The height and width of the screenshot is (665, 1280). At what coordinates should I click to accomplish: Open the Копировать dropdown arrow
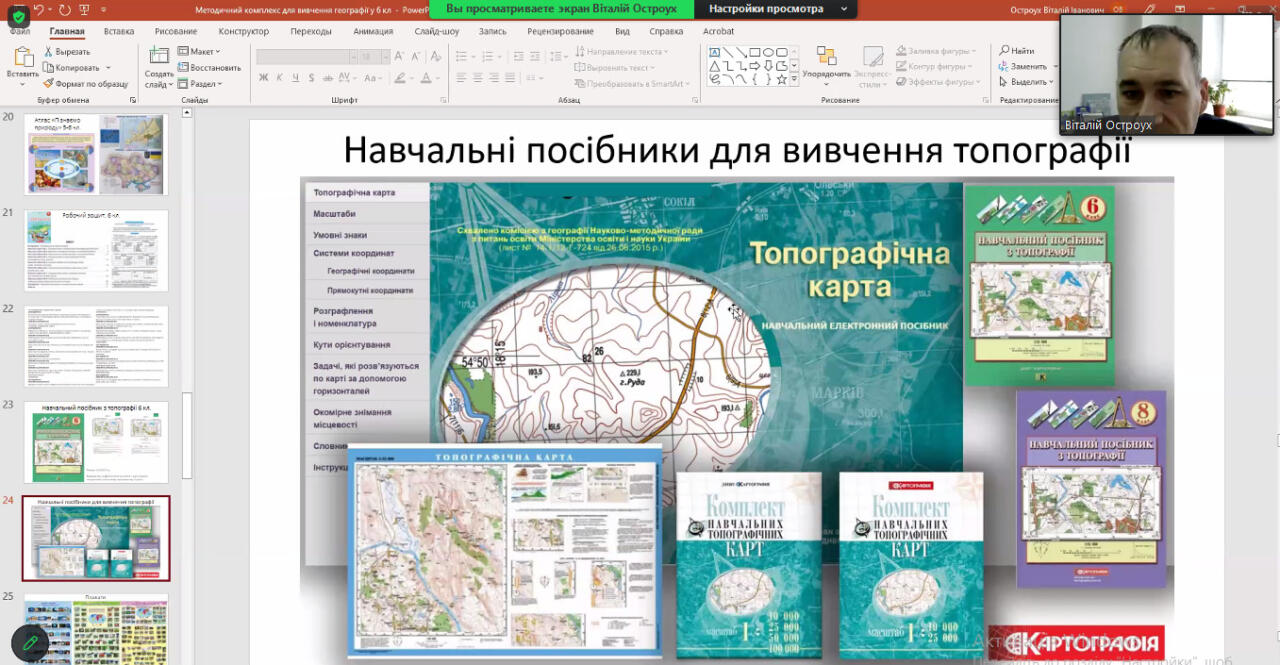[106, 67]
